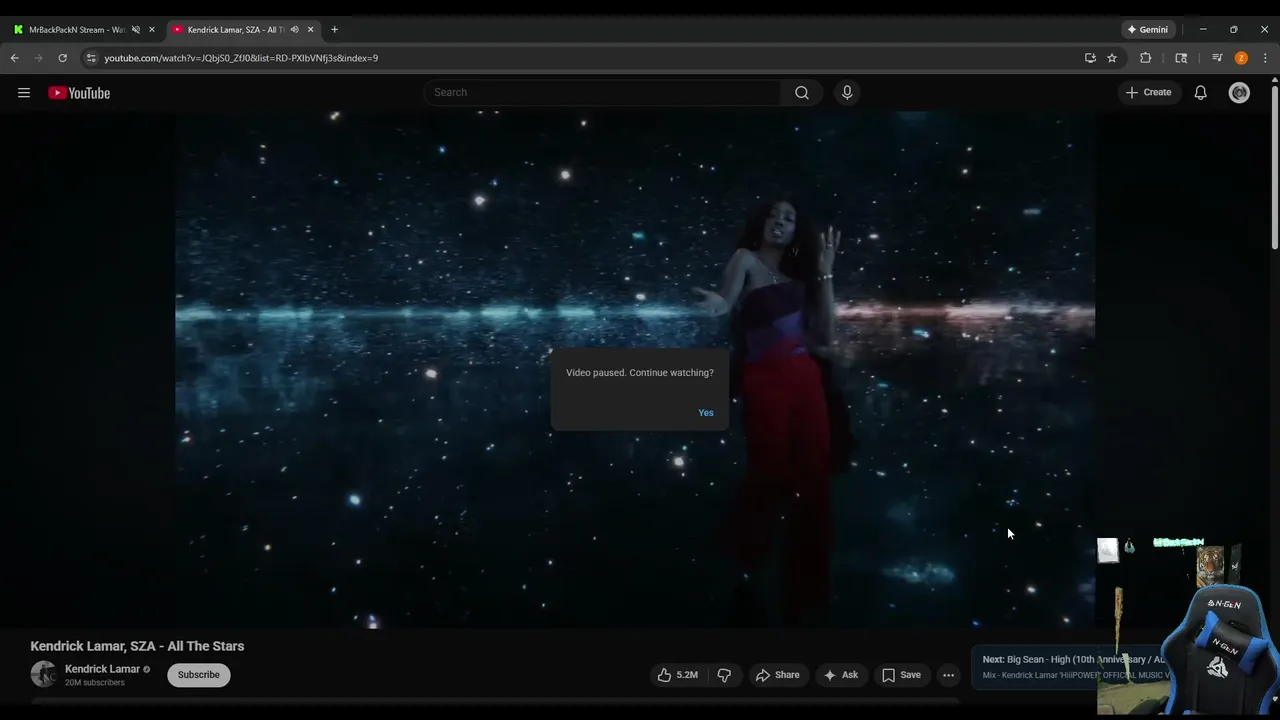Open the Ask AI button
The height and width of the screenshot is (720, 1280).
point(840,675)
